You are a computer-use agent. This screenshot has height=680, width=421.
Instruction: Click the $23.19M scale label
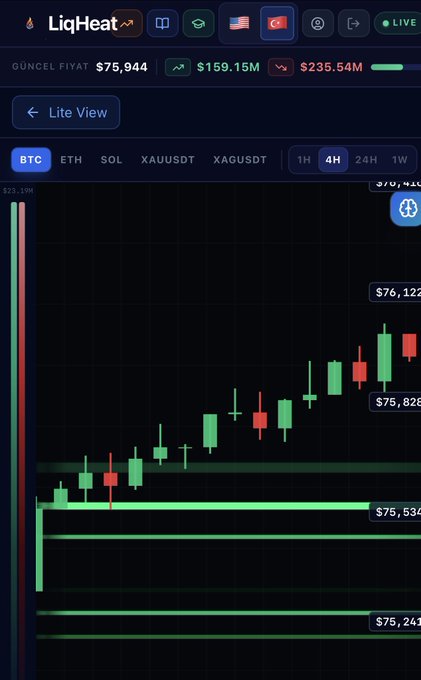click(x=18, y=190)
